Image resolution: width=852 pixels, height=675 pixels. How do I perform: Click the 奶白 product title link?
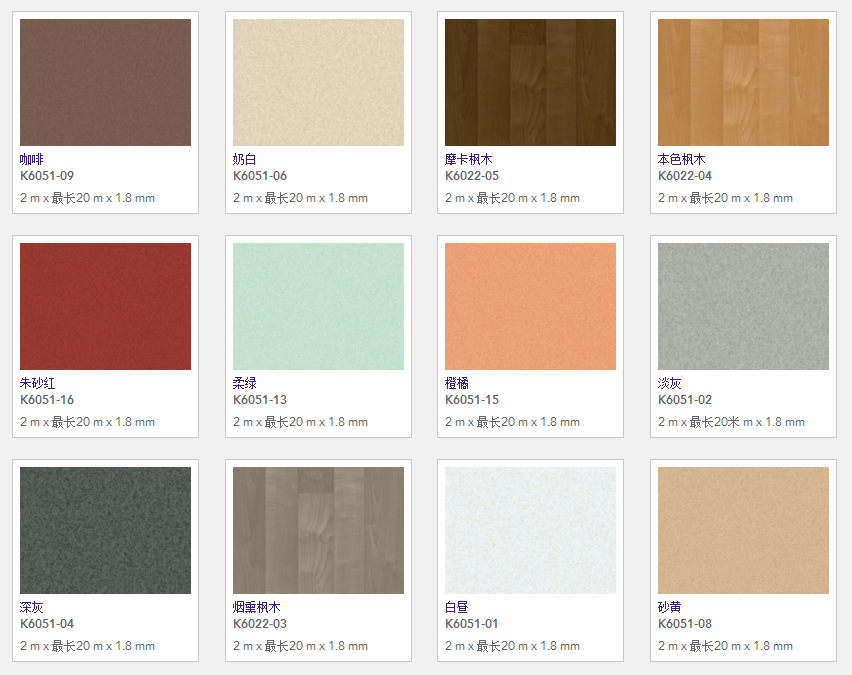click(245, 159)
